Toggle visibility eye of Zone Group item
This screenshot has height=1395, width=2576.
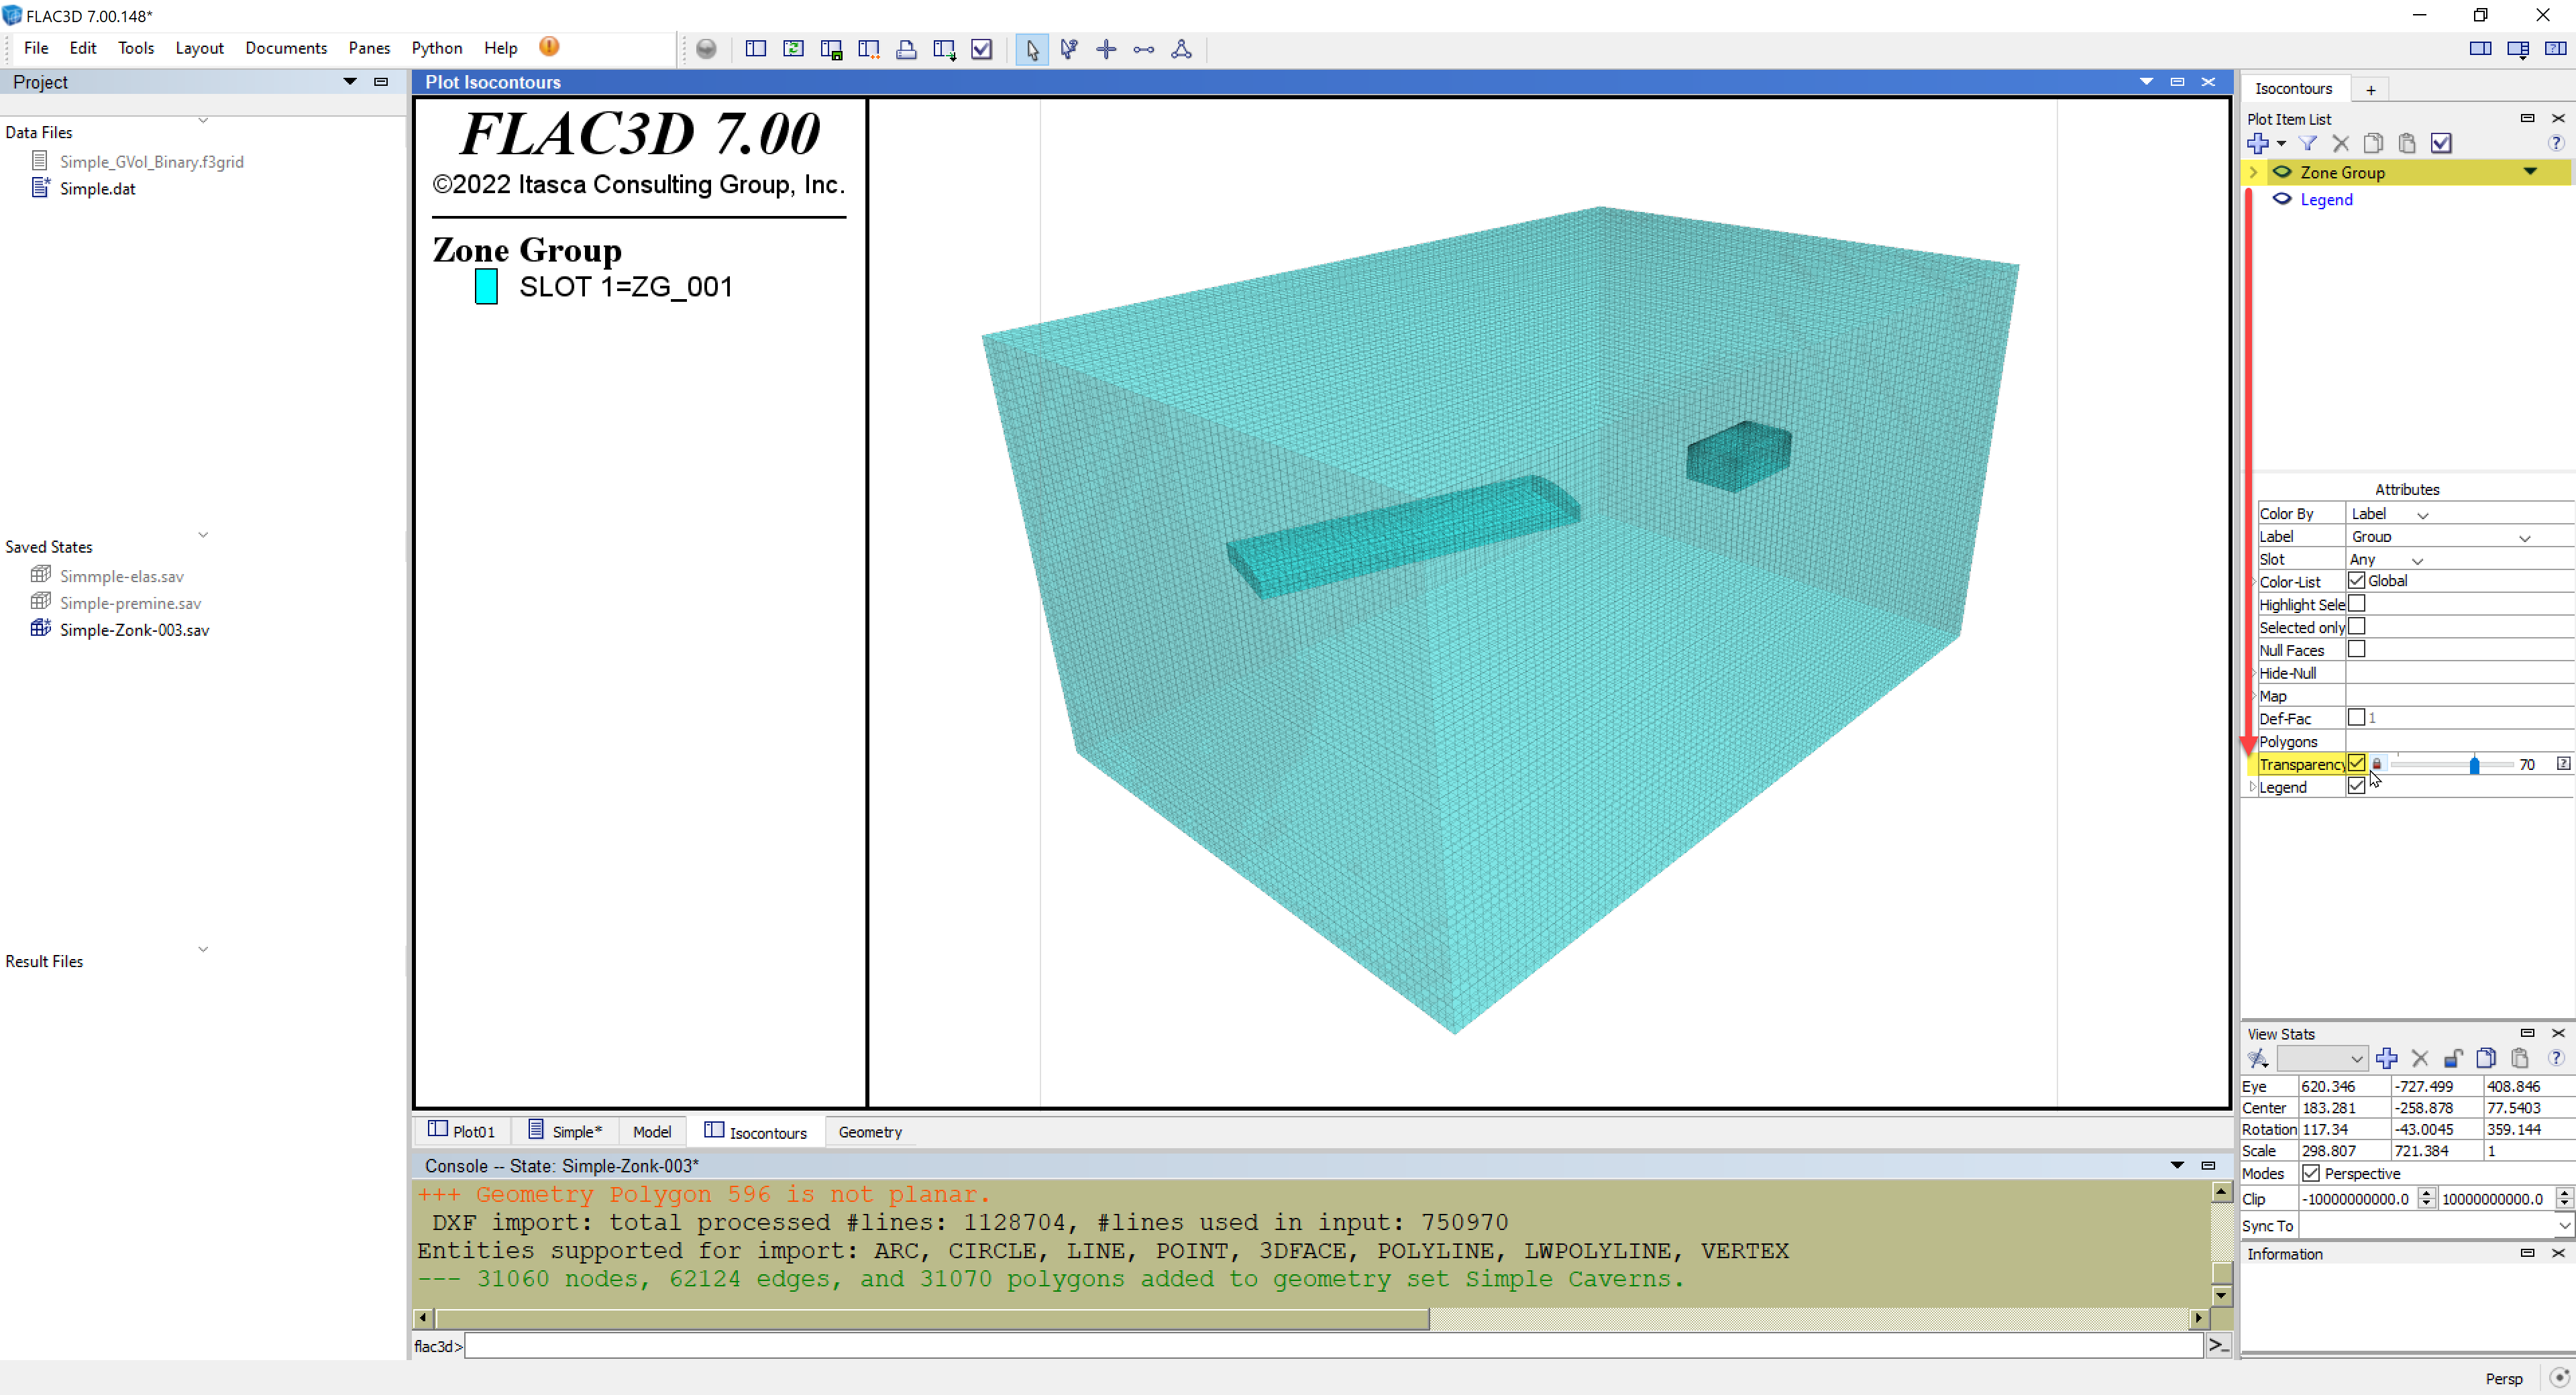coord(2282,172)
